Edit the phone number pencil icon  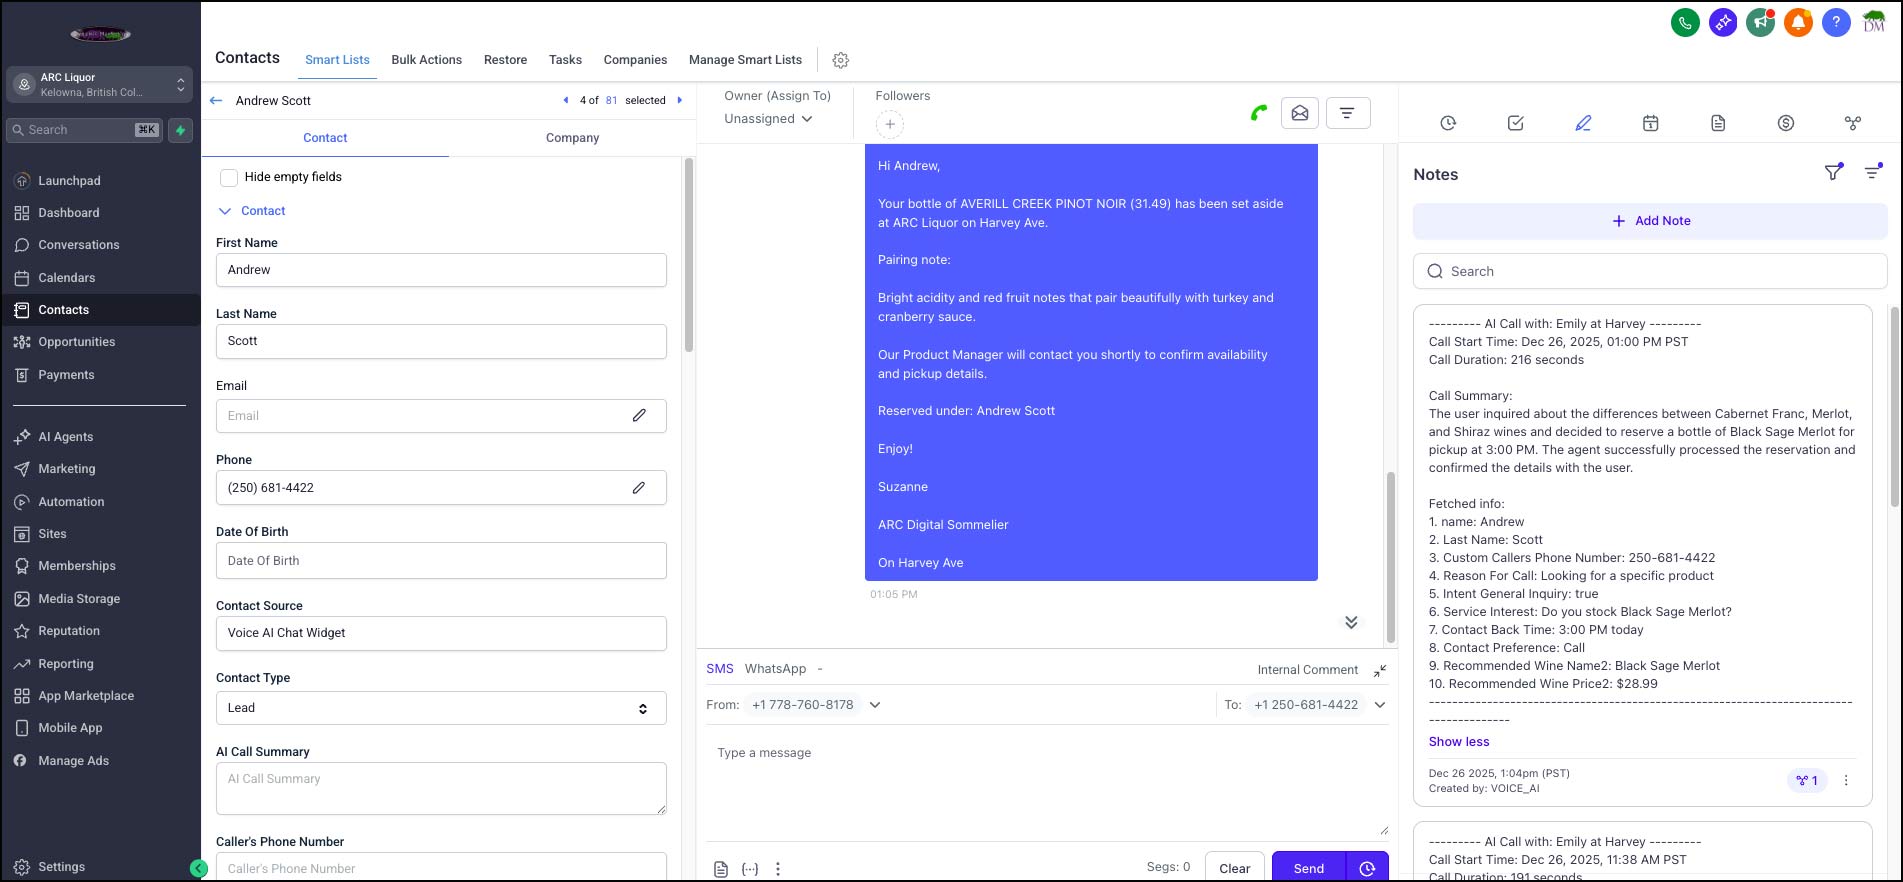(638, 488)
